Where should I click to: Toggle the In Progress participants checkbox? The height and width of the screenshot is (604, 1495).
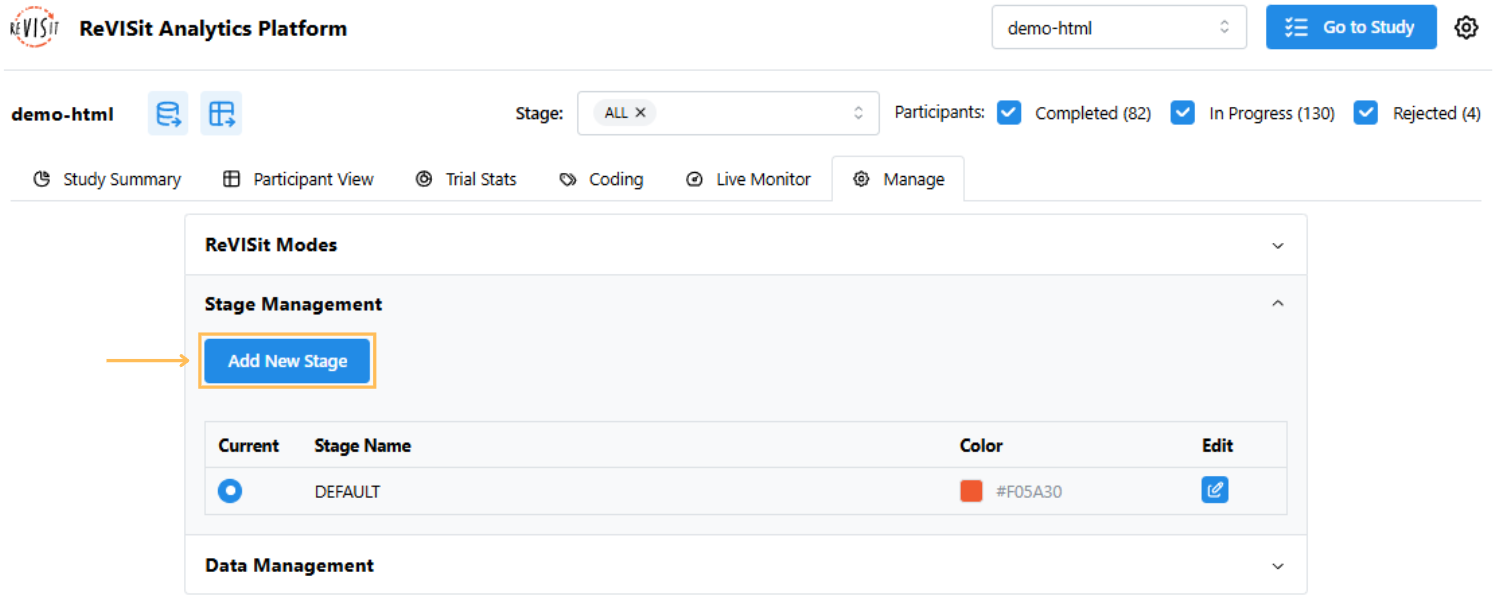point(1183,113)
